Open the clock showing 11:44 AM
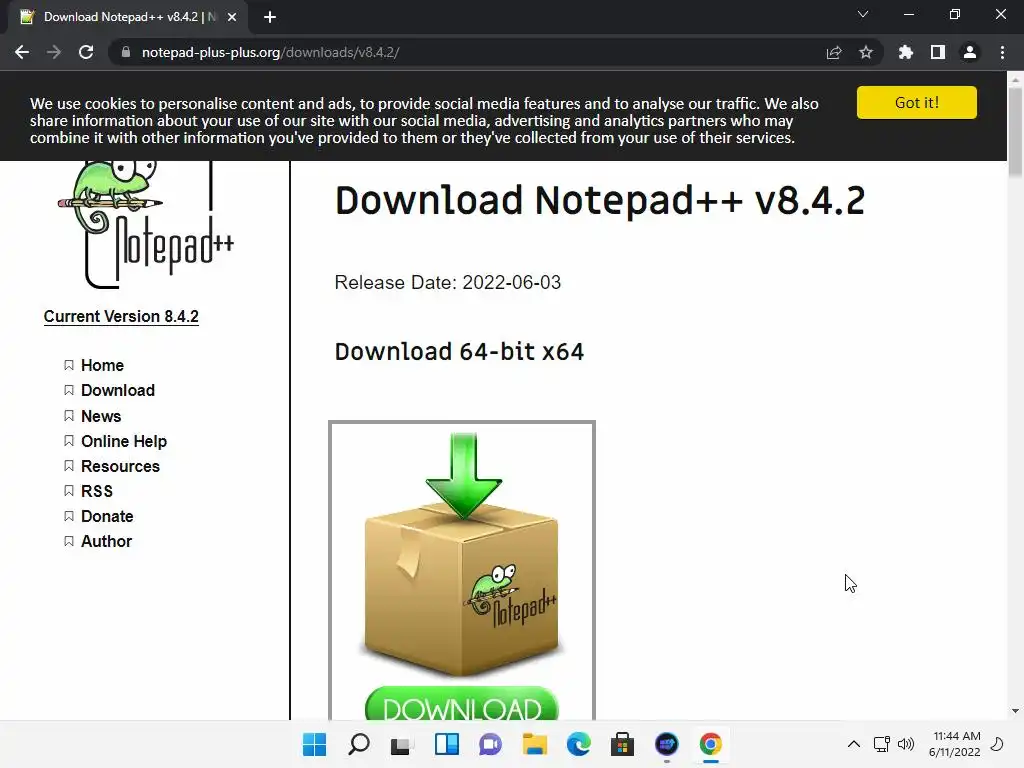1024x768 pixels. pos(955,744)
